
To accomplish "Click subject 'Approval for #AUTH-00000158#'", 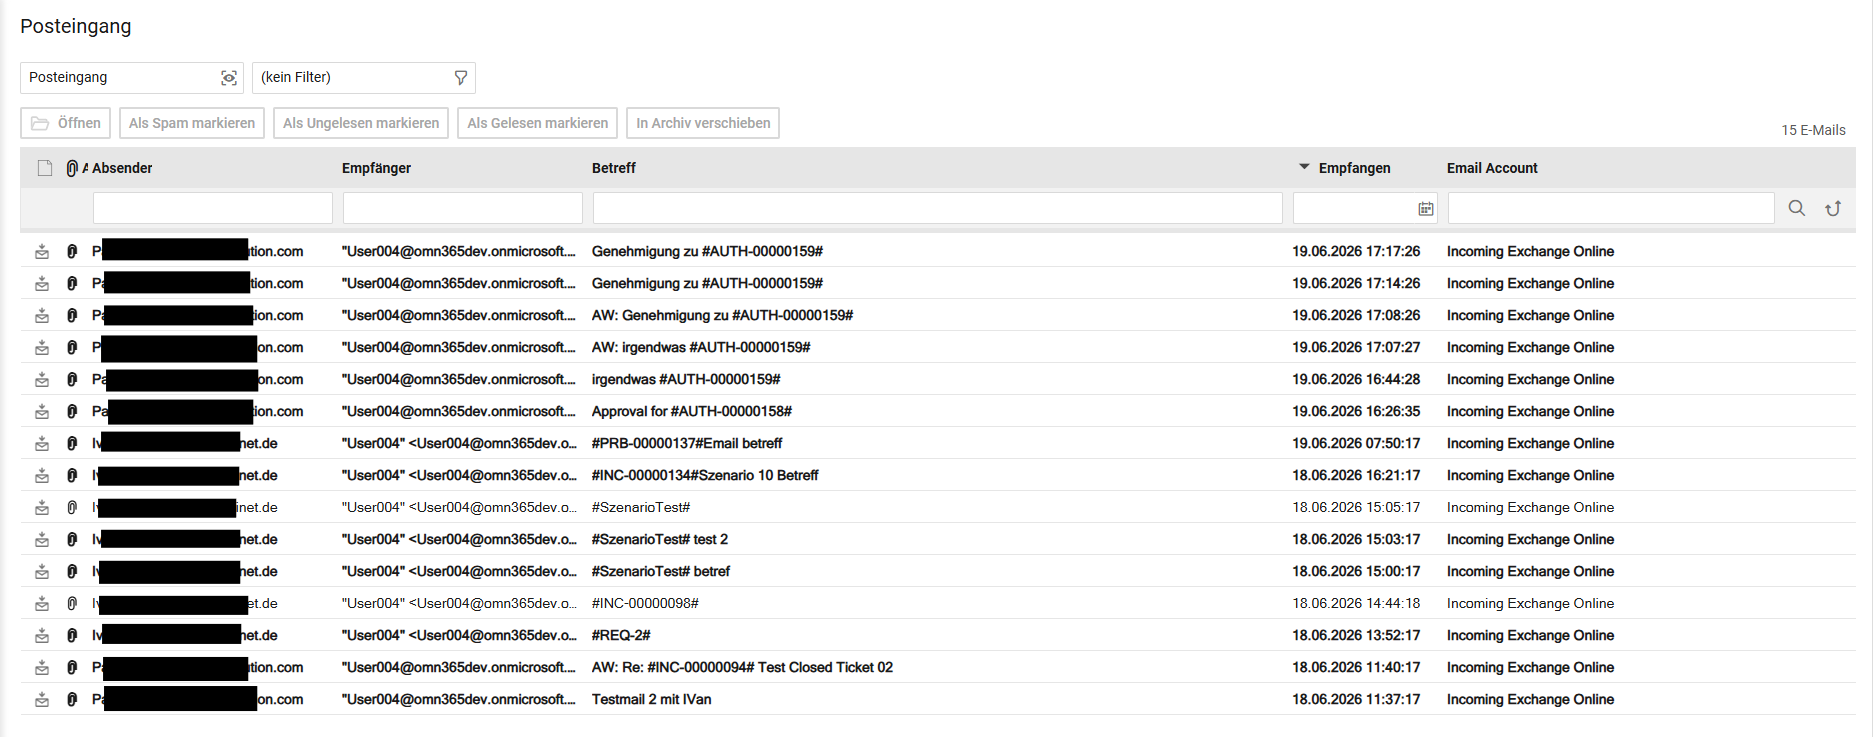I will coord(692,411).
